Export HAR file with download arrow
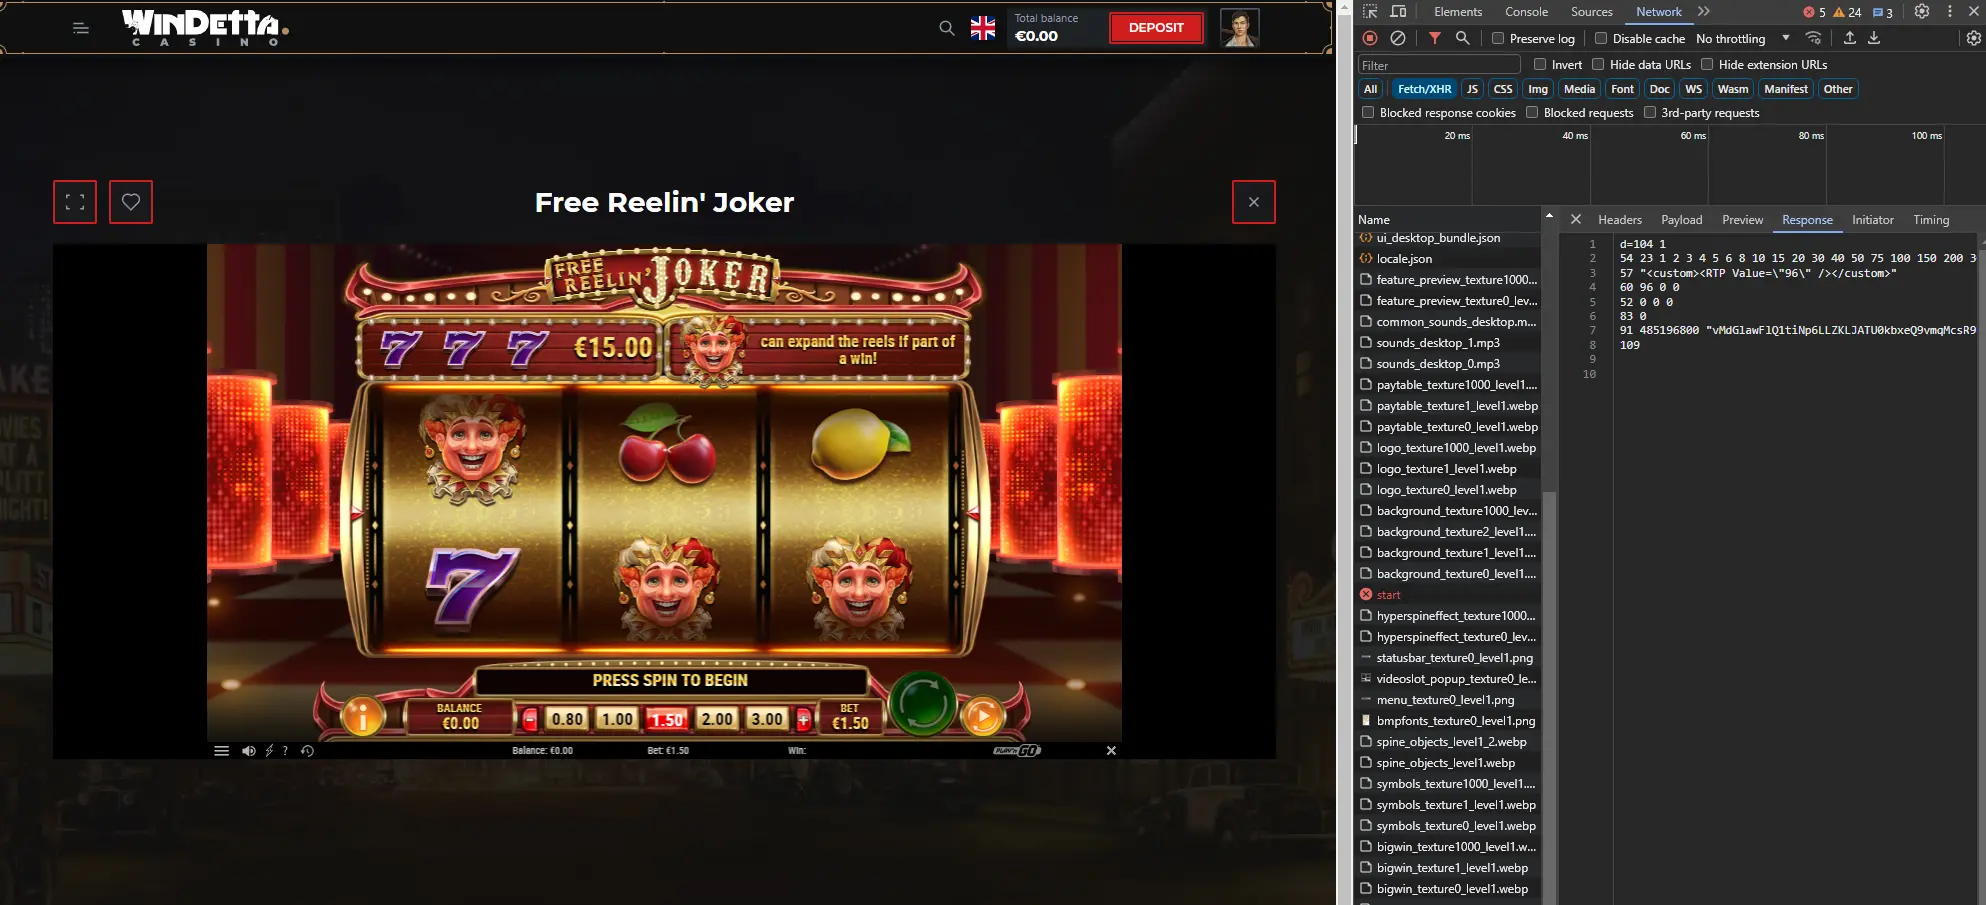This screenshot has width=1986, height=905. (1874, 38)
